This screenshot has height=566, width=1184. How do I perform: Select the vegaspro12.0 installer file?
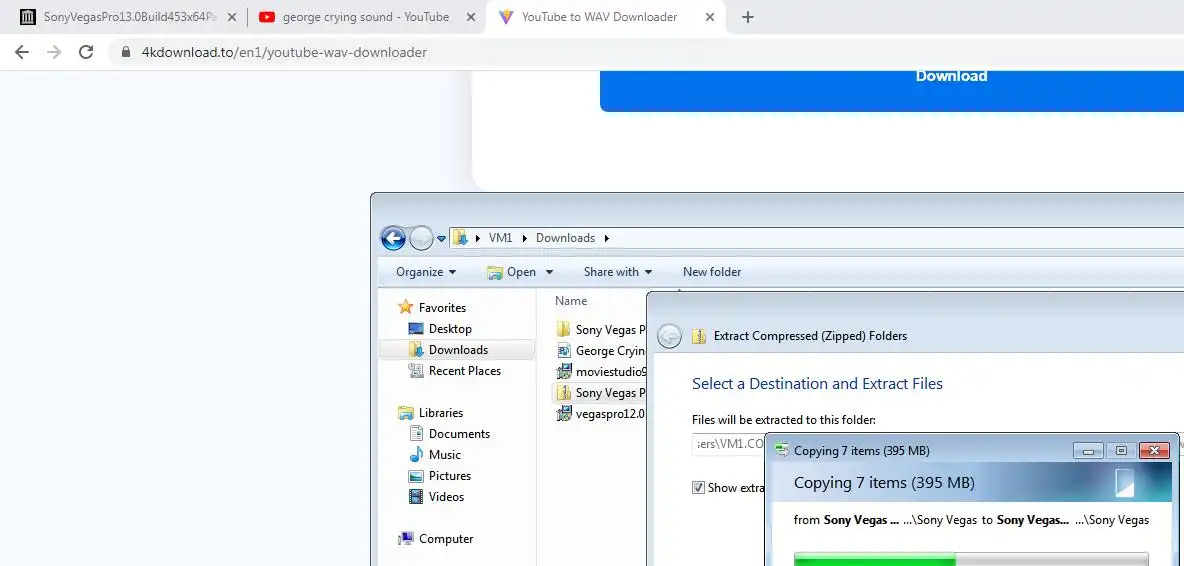pyautogui.click(x=600, y=414)
